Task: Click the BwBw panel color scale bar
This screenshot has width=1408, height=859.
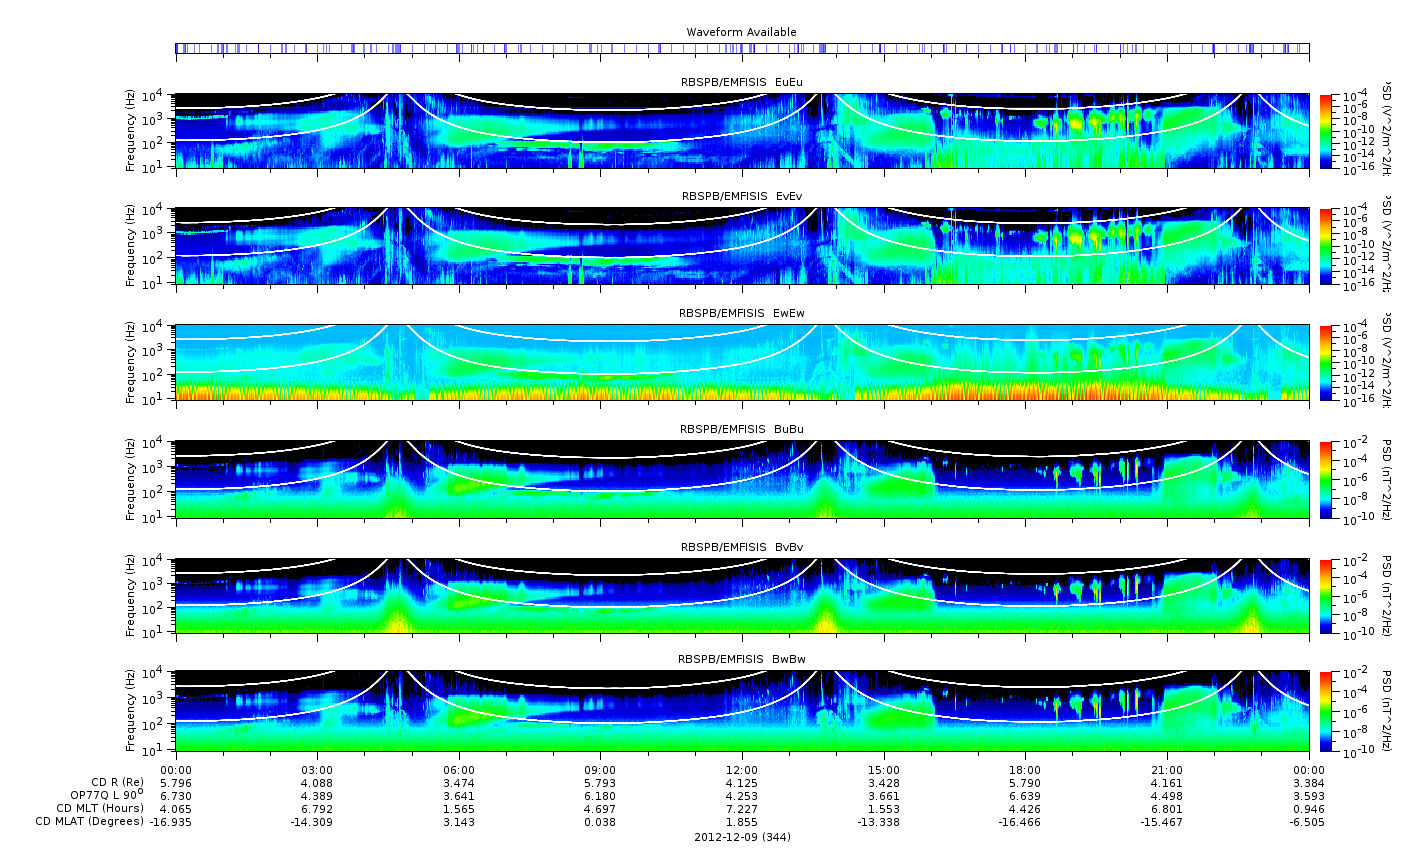Action: point(1325,712)
